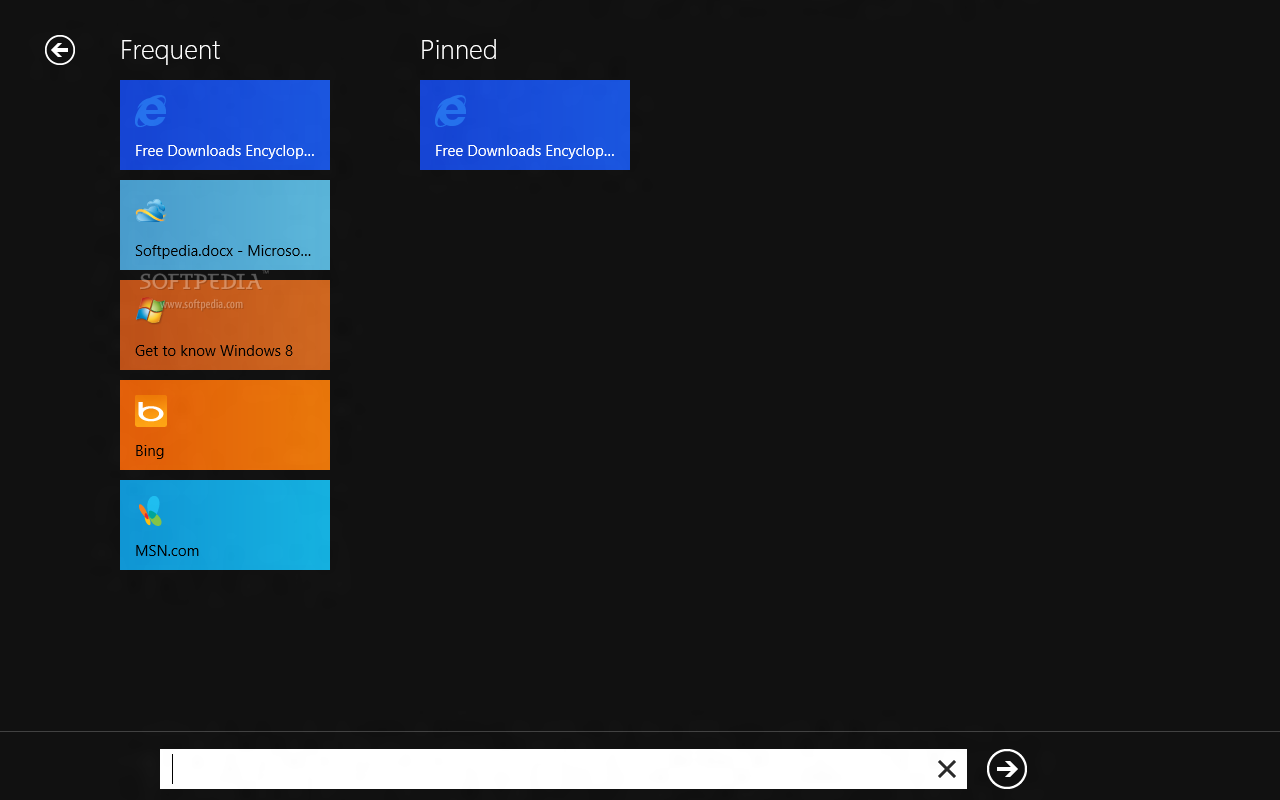The image size is (1280, 800).
Task: Clear the address bar with the X
Action: tap(946, 769)
